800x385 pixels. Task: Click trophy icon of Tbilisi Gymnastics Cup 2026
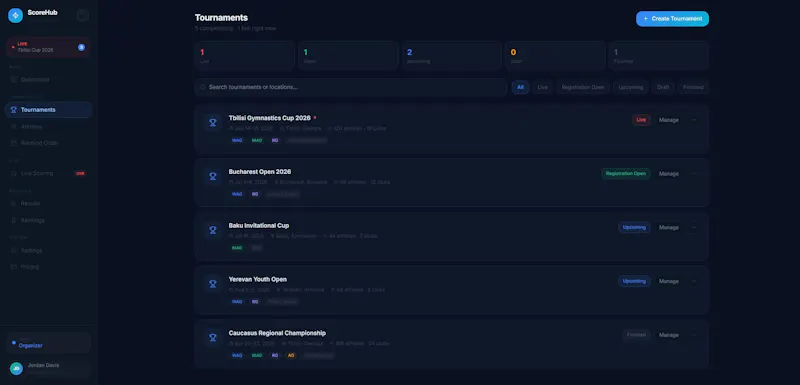coord(213,122)
